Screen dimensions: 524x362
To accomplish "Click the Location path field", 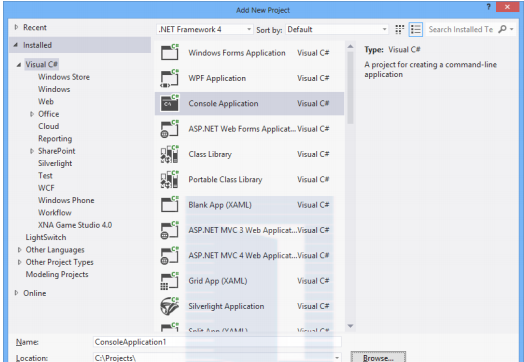I will [x=217, y=358].
